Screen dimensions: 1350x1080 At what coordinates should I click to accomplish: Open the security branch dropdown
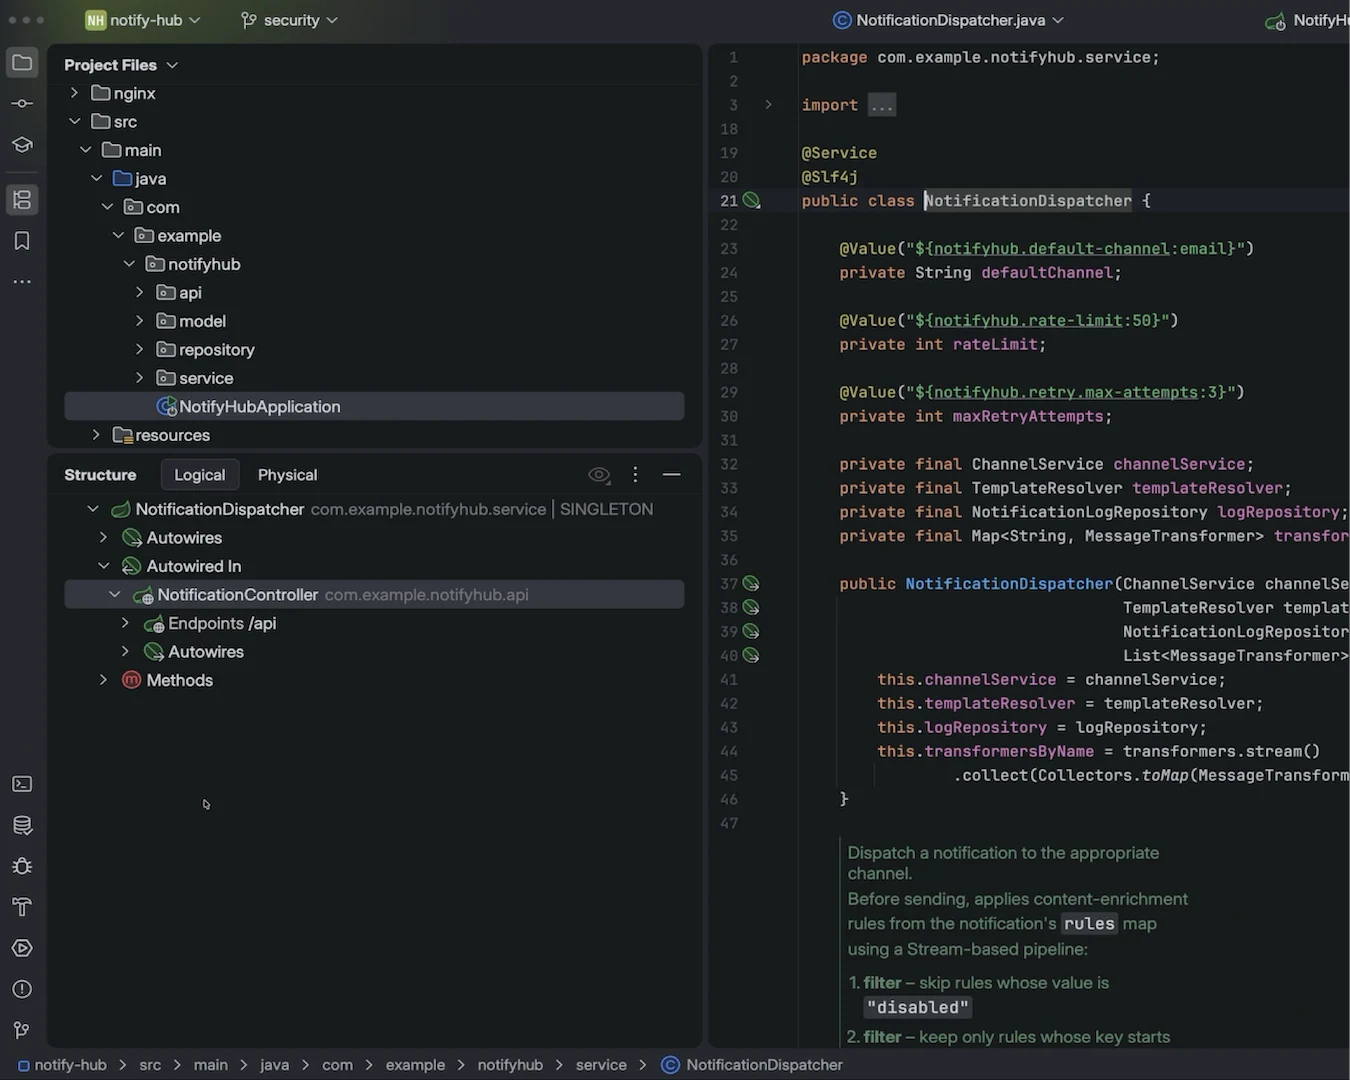coord(289,20)
